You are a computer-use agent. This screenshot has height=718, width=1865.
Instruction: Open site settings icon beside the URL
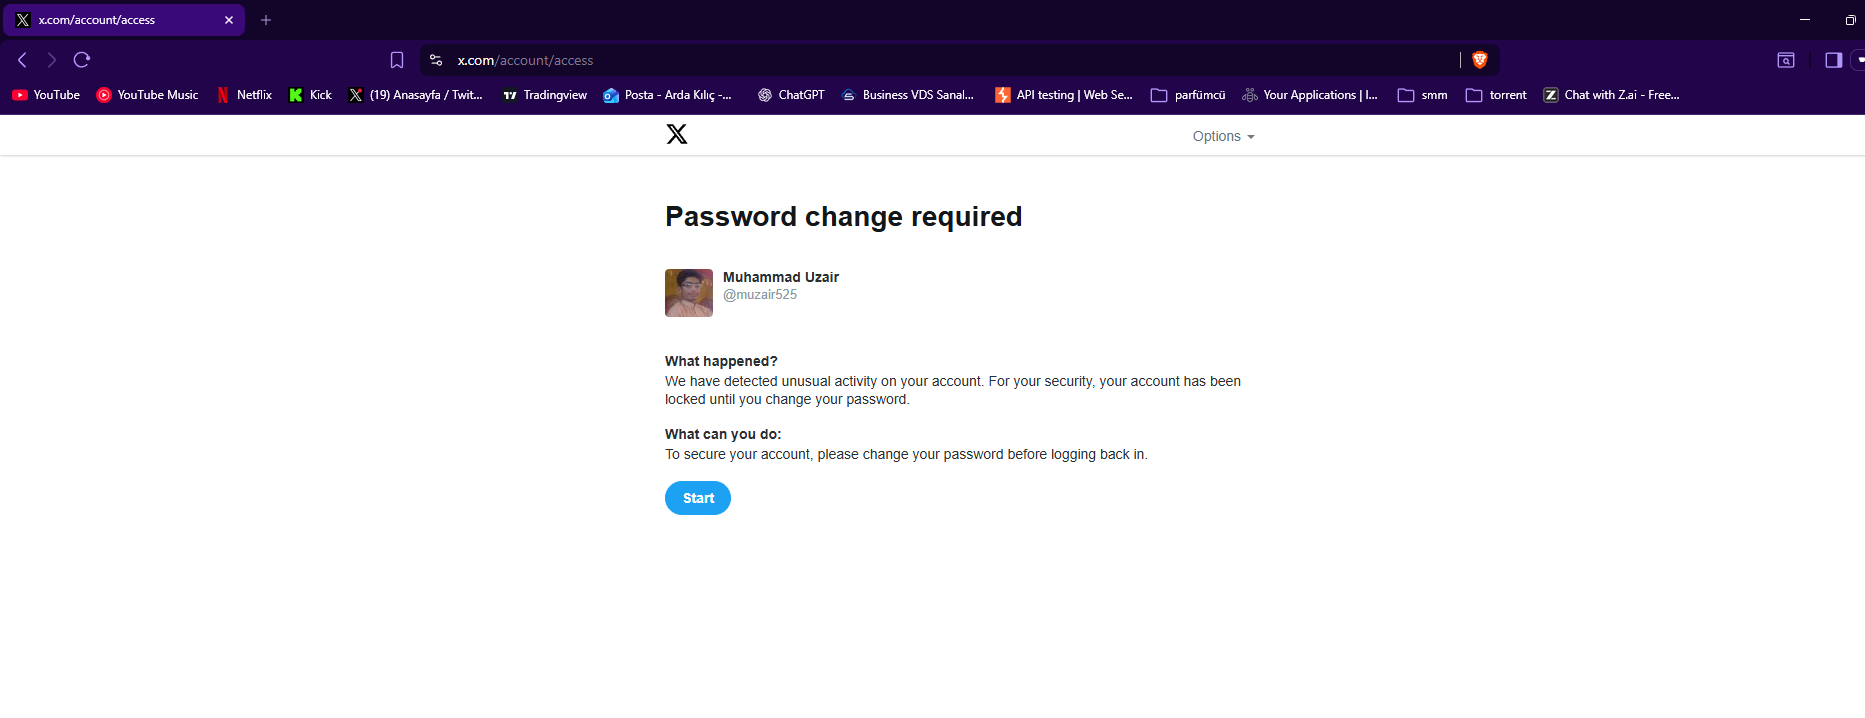[x=436, y=60]
